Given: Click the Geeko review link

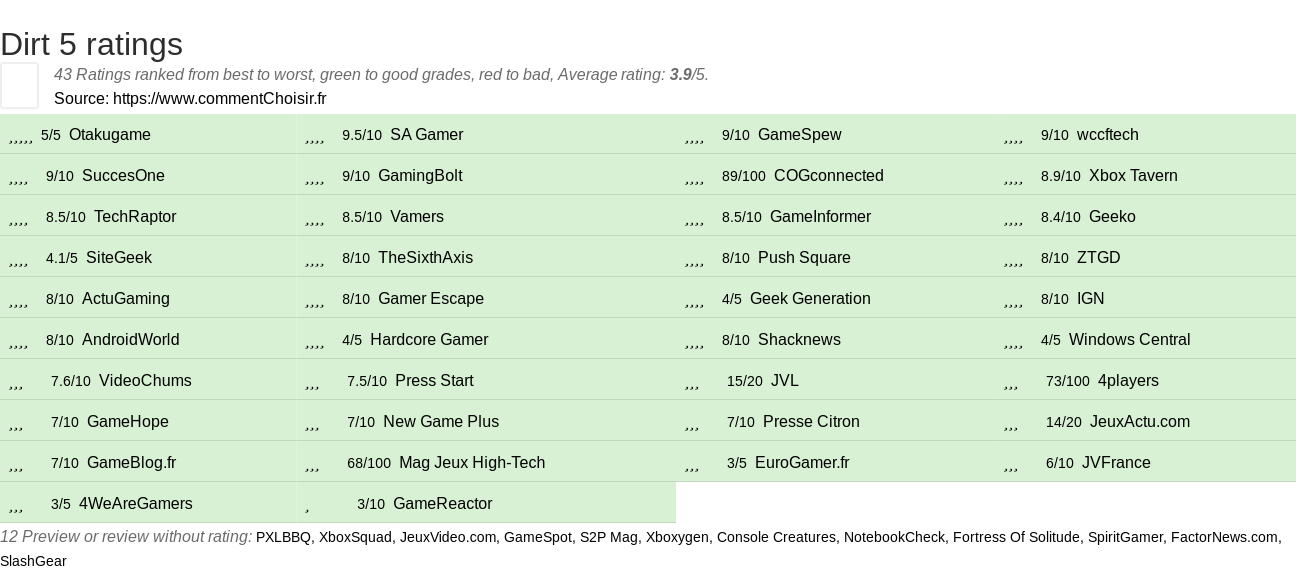Looking at the screenshot, I should 1112,217.
